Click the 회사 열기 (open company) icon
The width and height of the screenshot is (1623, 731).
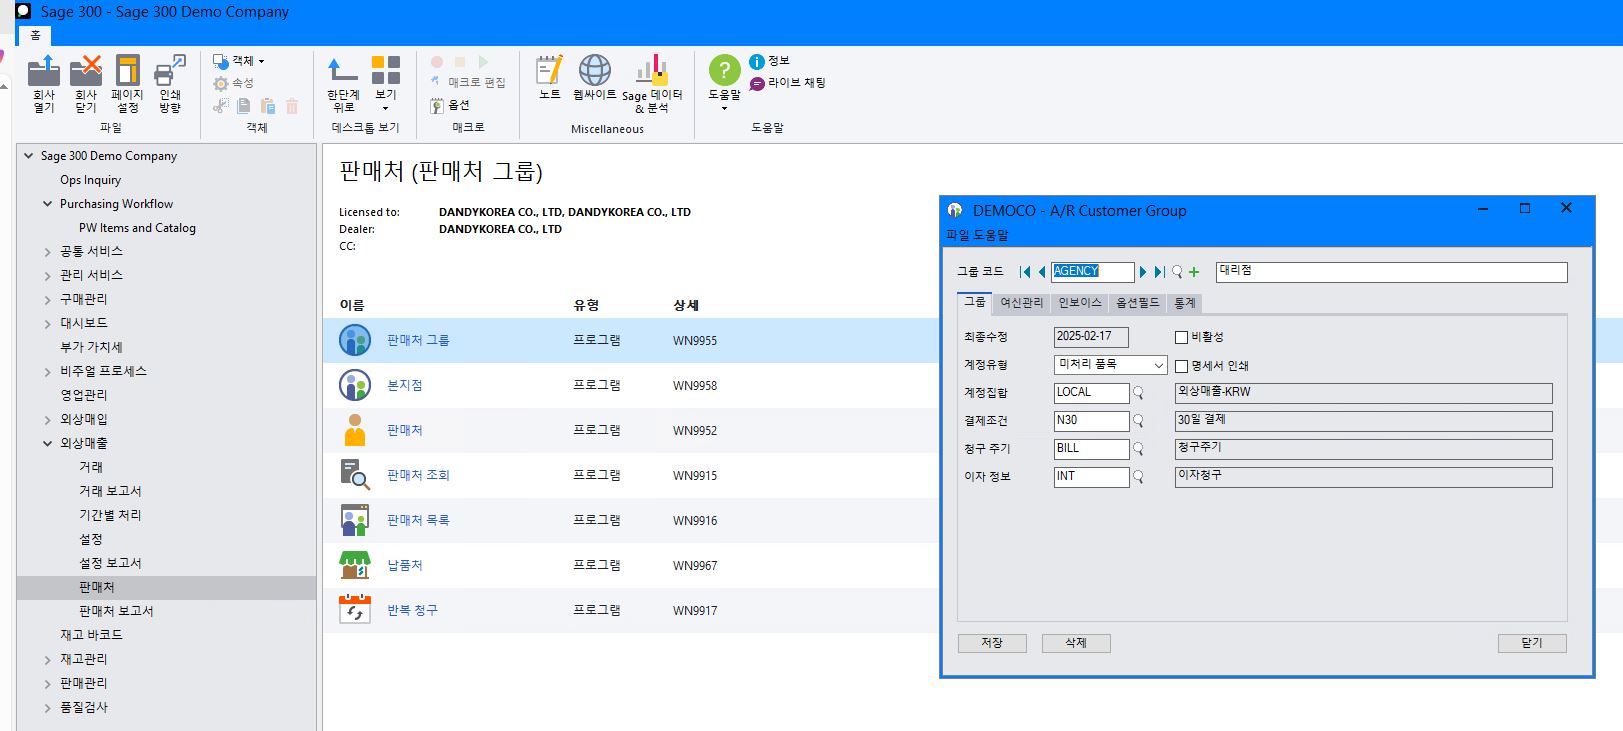44,71
